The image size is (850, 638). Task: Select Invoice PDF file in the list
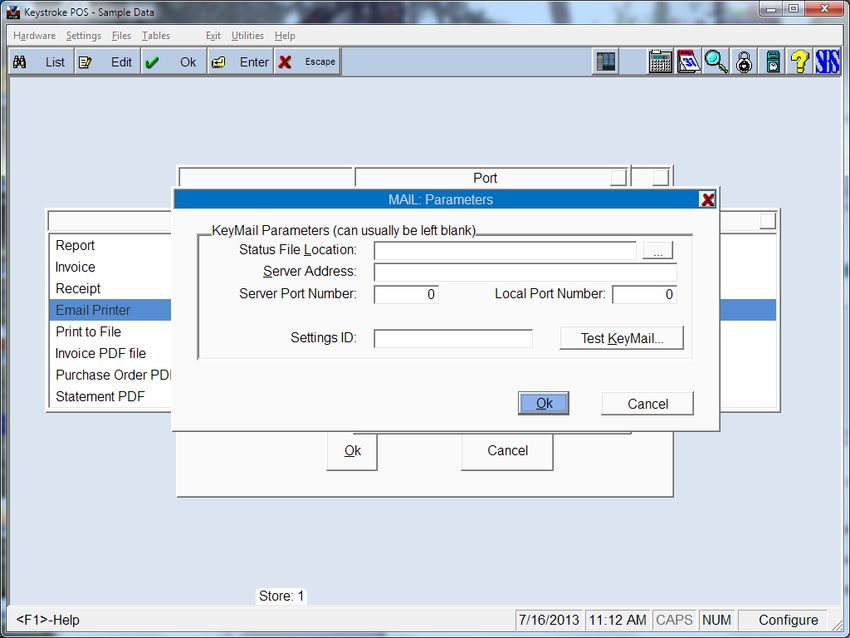111,353
